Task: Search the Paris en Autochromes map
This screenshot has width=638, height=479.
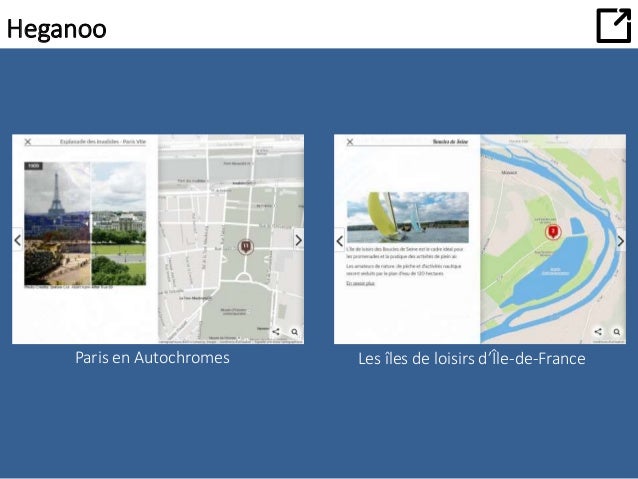Action: pyautogui.click(x=295, y=332)
